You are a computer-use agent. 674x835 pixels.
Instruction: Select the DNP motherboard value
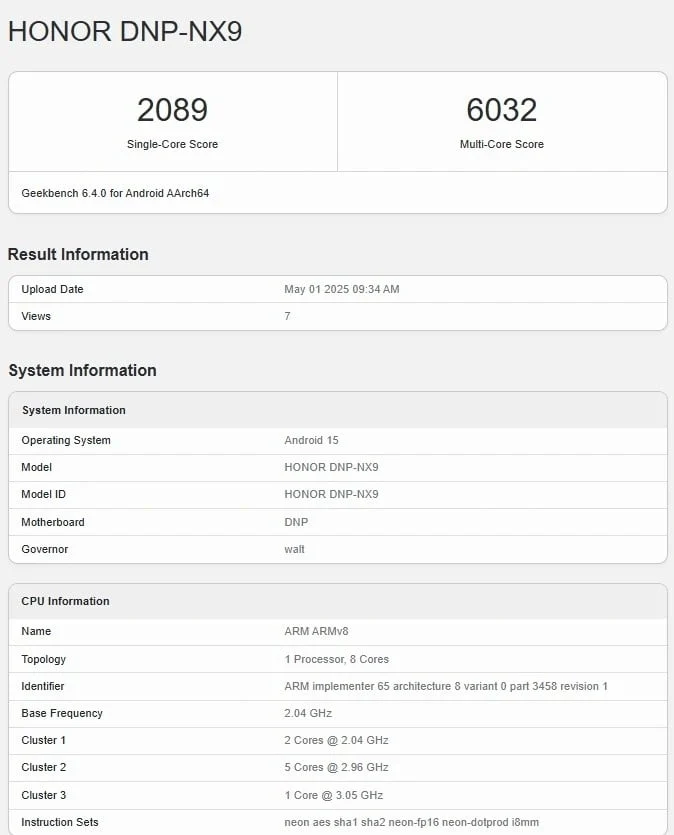pos(296,522)
